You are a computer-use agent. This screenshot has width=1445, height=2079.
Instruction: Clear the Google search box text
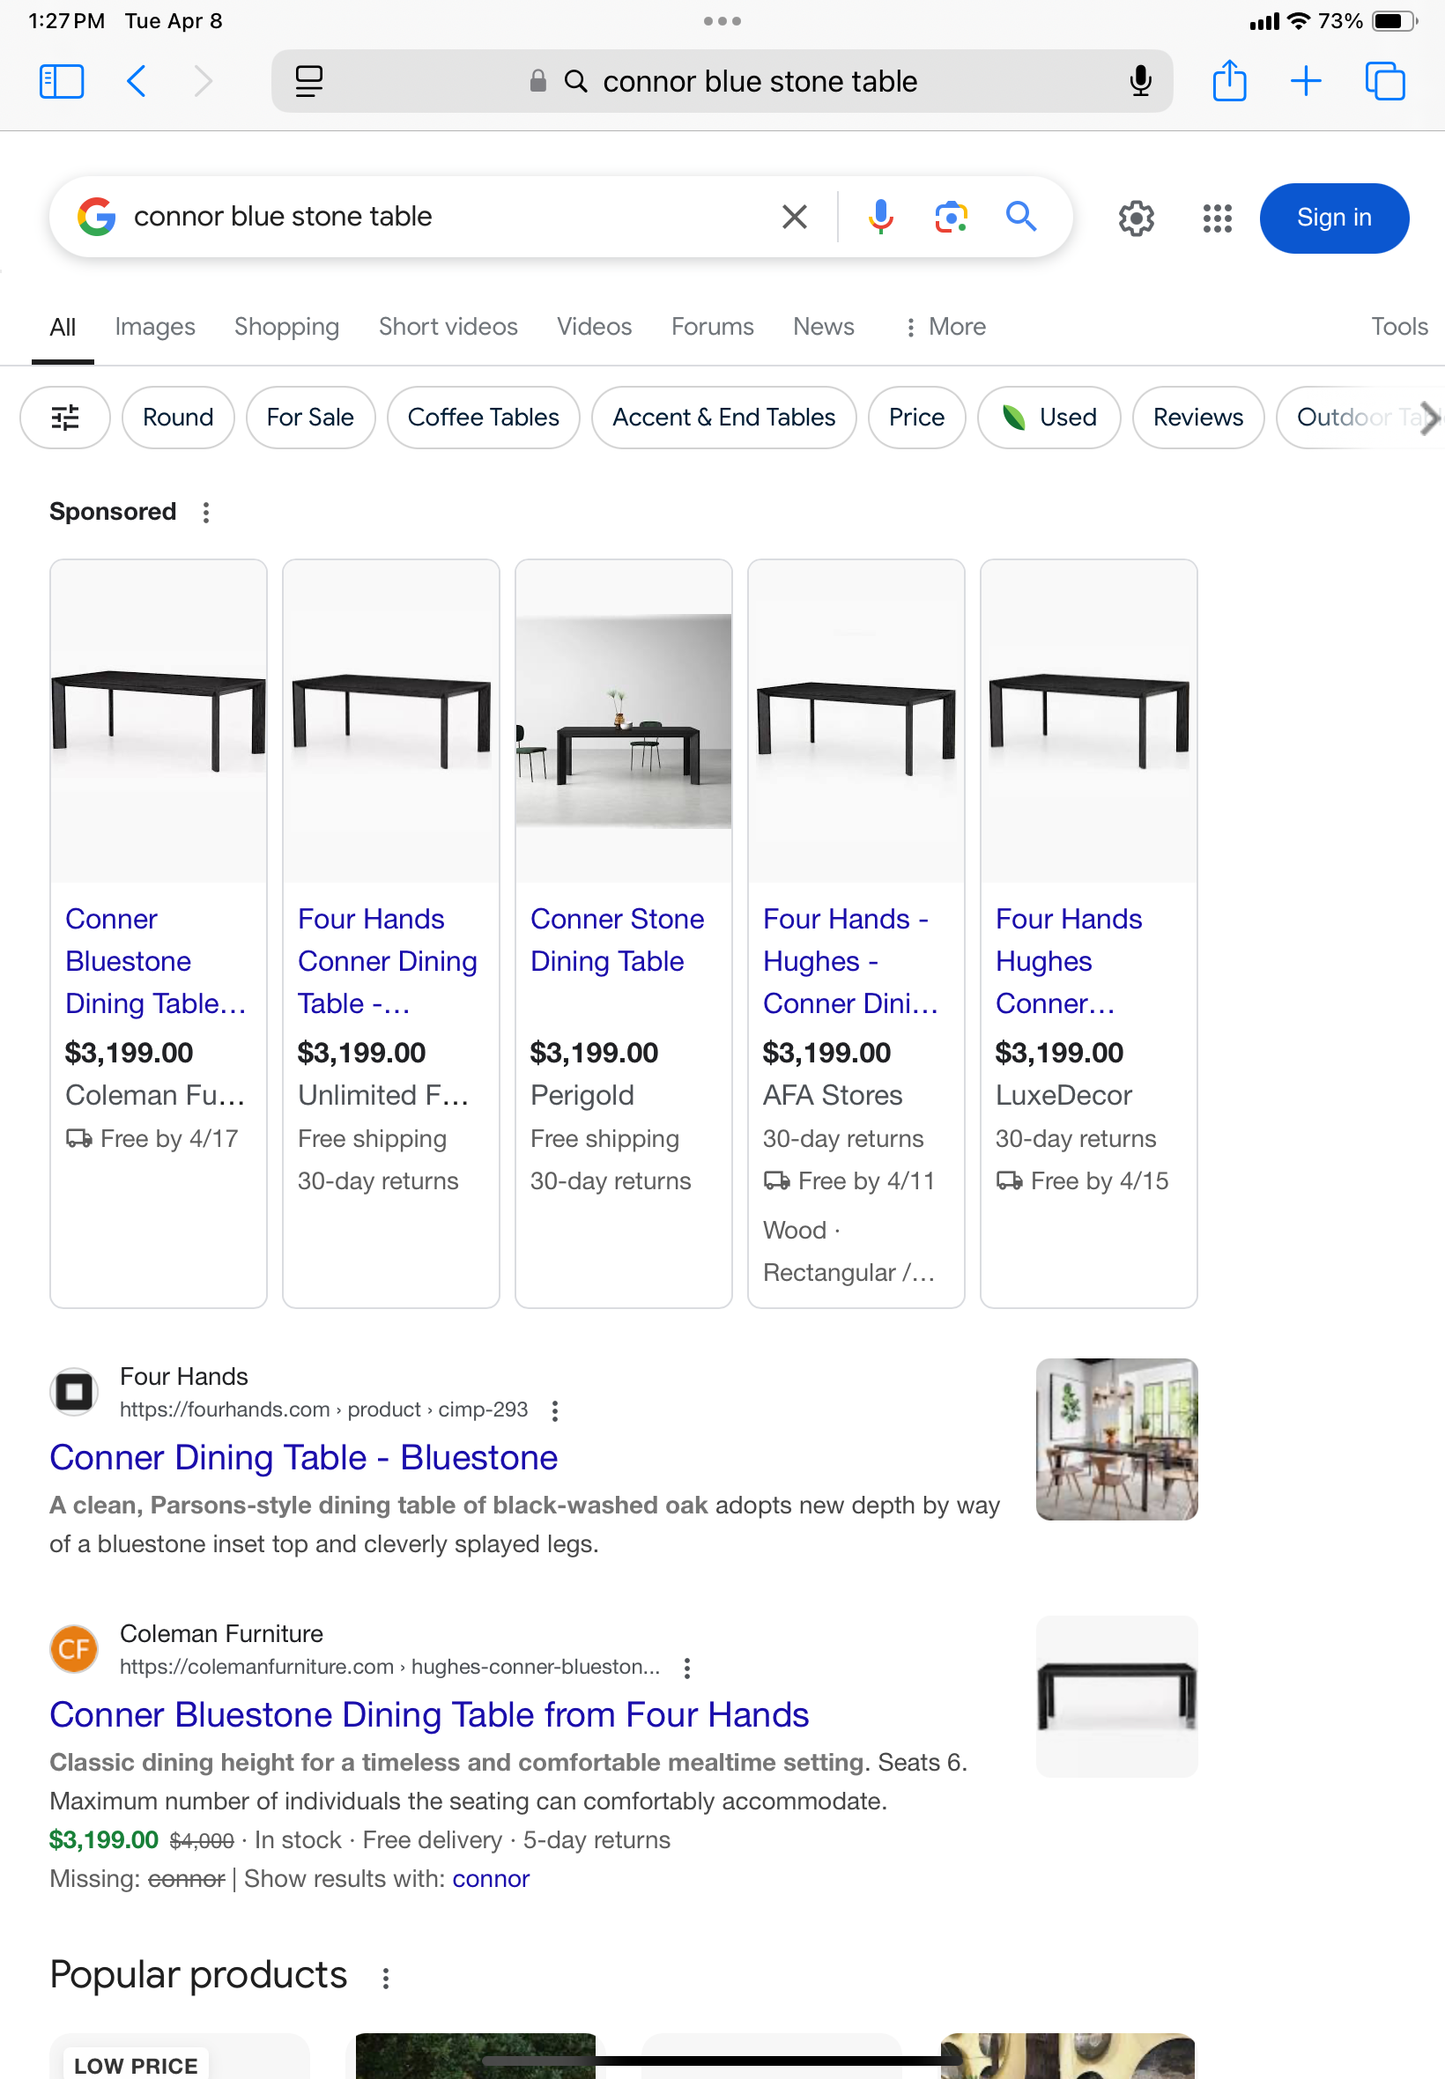pyautogui.click(x=794, y=217)
